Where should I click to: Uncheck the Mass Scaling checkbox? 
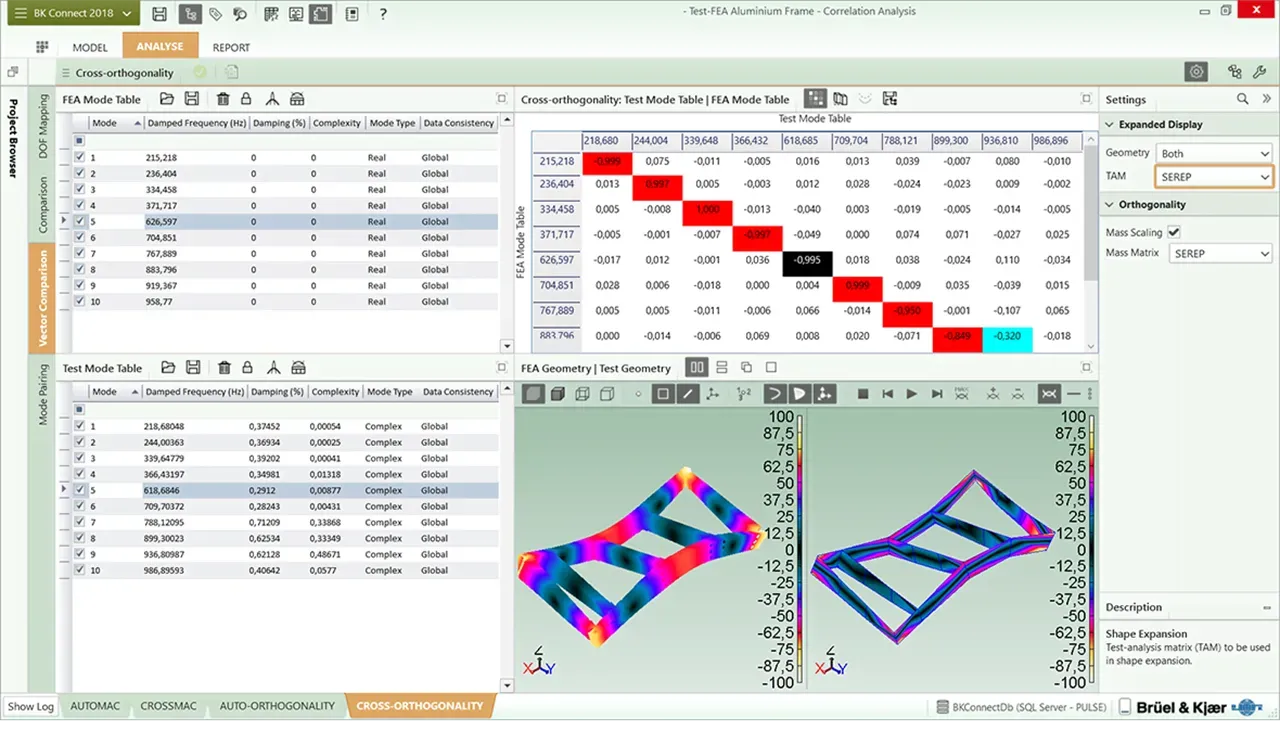click(x=1174, y=232)
